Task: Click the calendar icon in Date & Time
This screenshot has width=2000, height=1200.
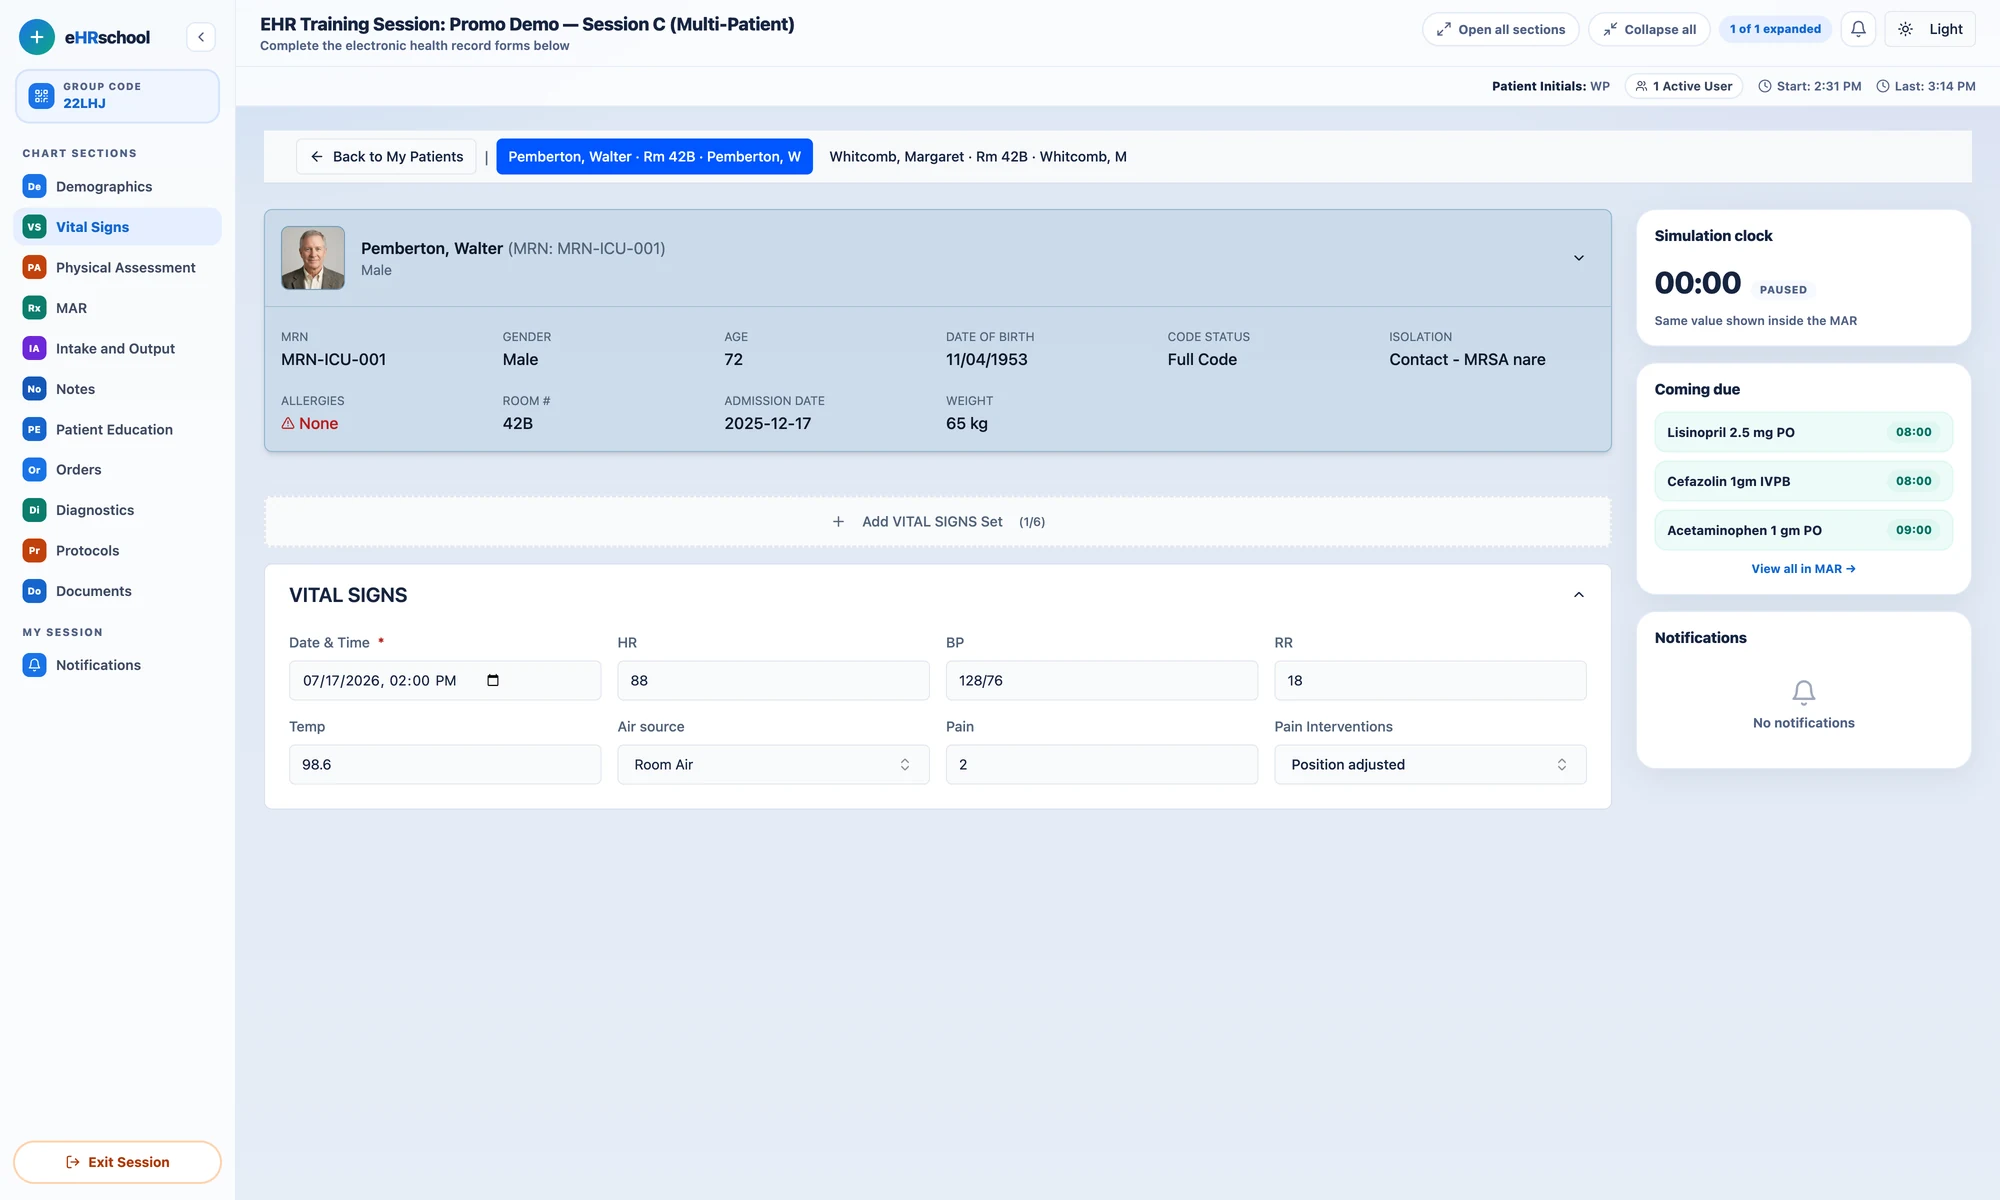Action: point(493,681)
